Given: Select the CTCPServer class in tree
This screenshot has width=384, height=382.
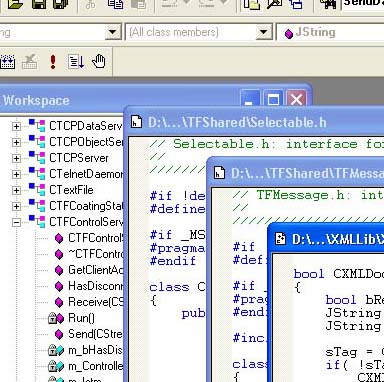Looking at the screenshot, I should tap(79, 158).
